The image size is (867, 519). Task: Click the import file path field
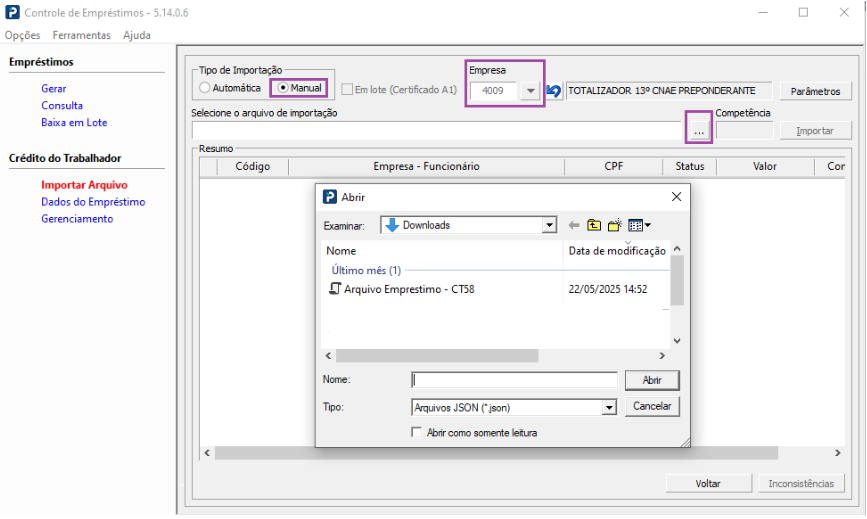click(x=437, y=131)
